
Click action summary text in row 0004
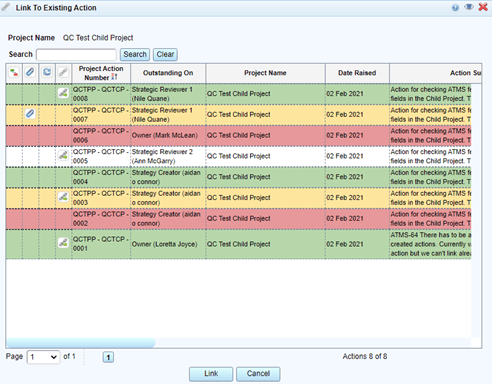430,177
